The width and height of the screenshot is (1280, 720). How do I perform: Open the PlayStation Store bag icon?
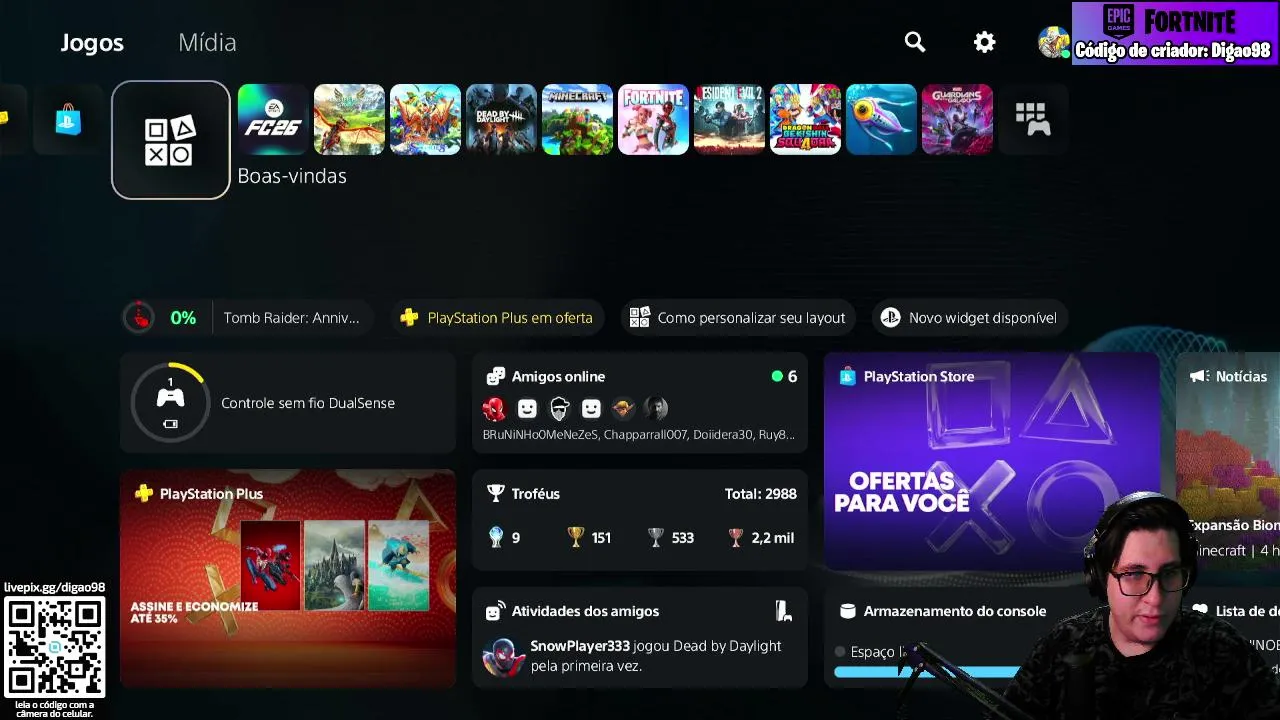pyautogui.click(x=68, y=120)
